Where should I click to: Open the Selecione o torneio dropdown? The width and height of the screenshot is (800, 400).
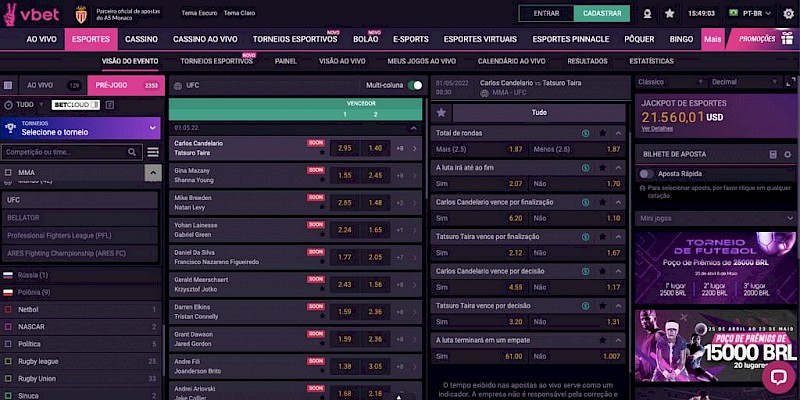[x=81, y=128]
